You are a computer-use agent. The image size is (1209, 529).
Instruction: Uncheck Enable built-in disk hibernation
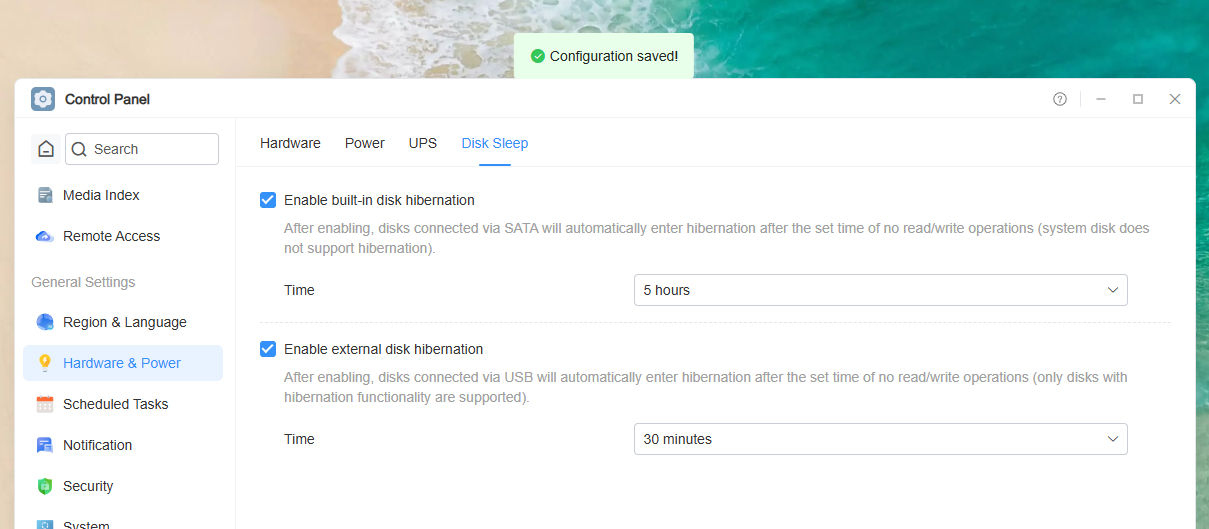coord(268,200)
